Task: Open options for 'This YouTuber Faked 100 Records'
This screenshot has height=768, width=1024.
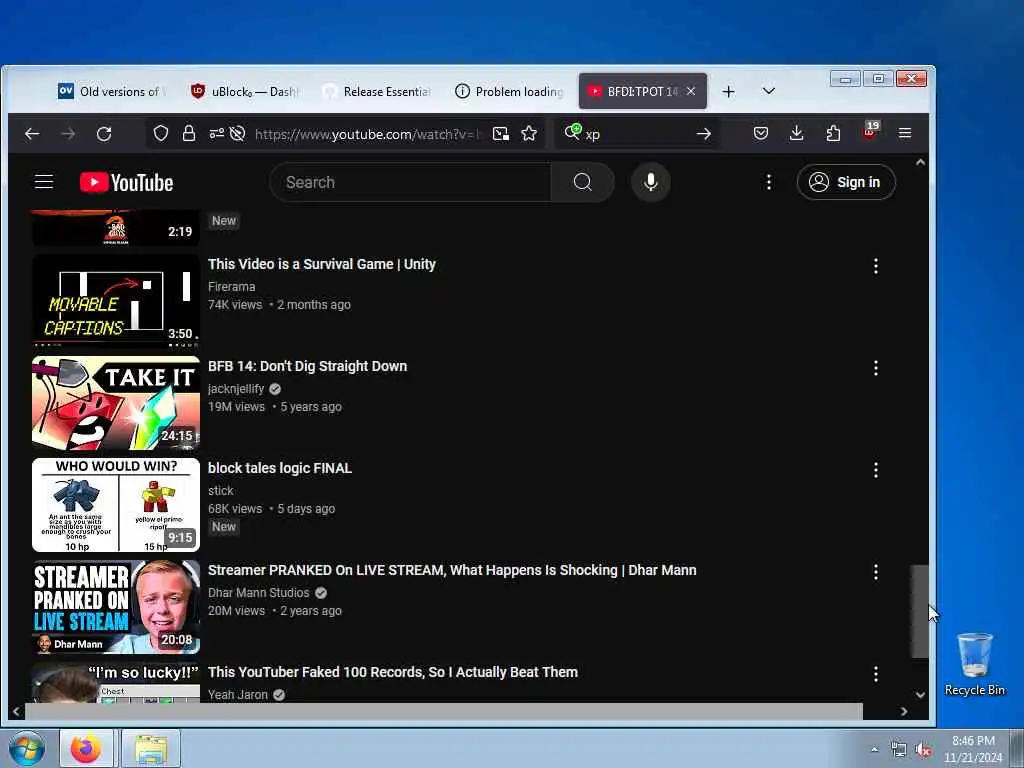Action: [x=876, y=674]
